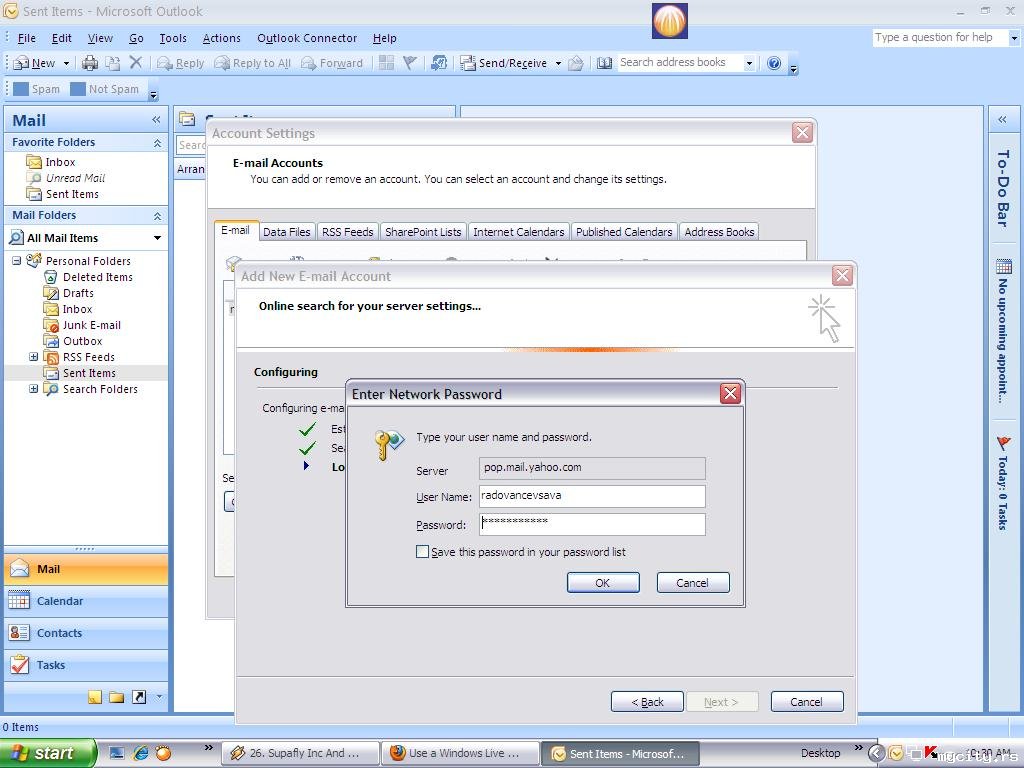Viewport: 1024px width, 768px height.
Task: Collapse the Mail Folders section
Action: (x=157, y=216)
